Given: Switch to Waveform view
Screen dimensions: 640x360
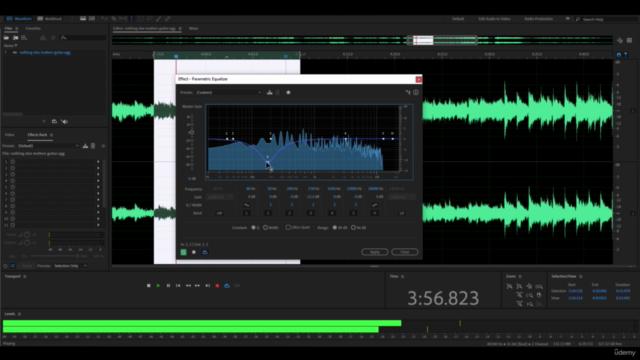Looking at the screenshot, I should [x=19, y=19].
